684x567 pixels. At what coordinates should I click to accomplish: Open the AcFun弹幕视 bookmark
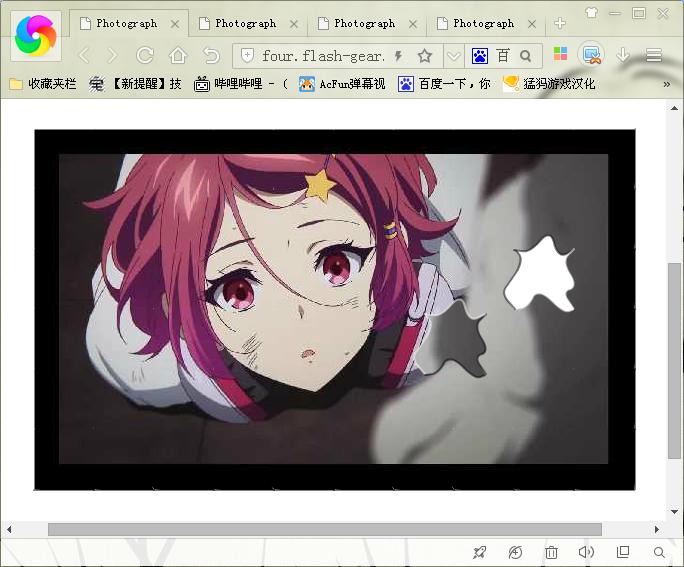(341, 84)
